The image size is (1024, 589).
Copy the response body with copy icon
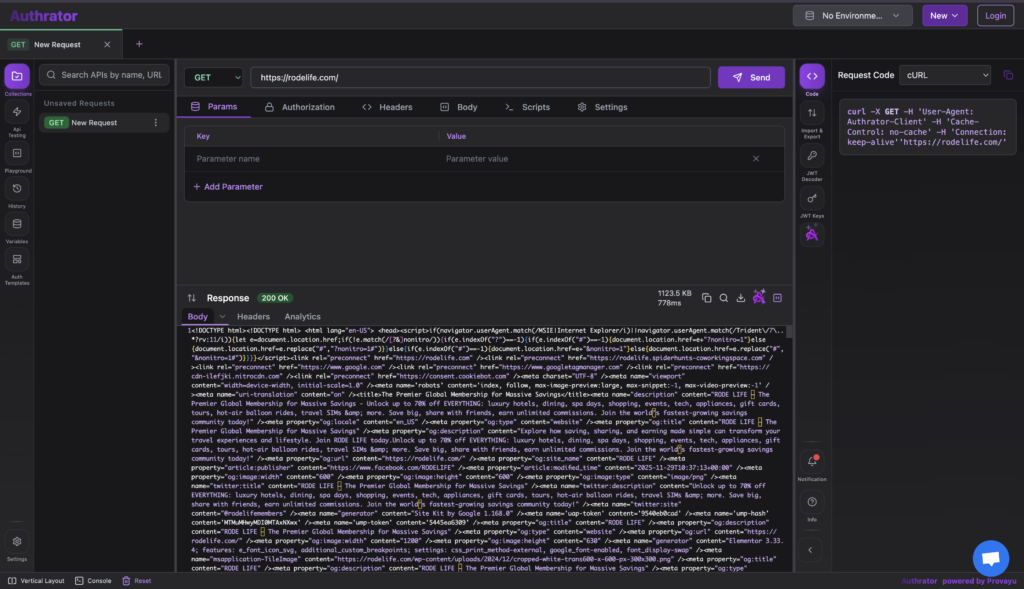point(706,298)
